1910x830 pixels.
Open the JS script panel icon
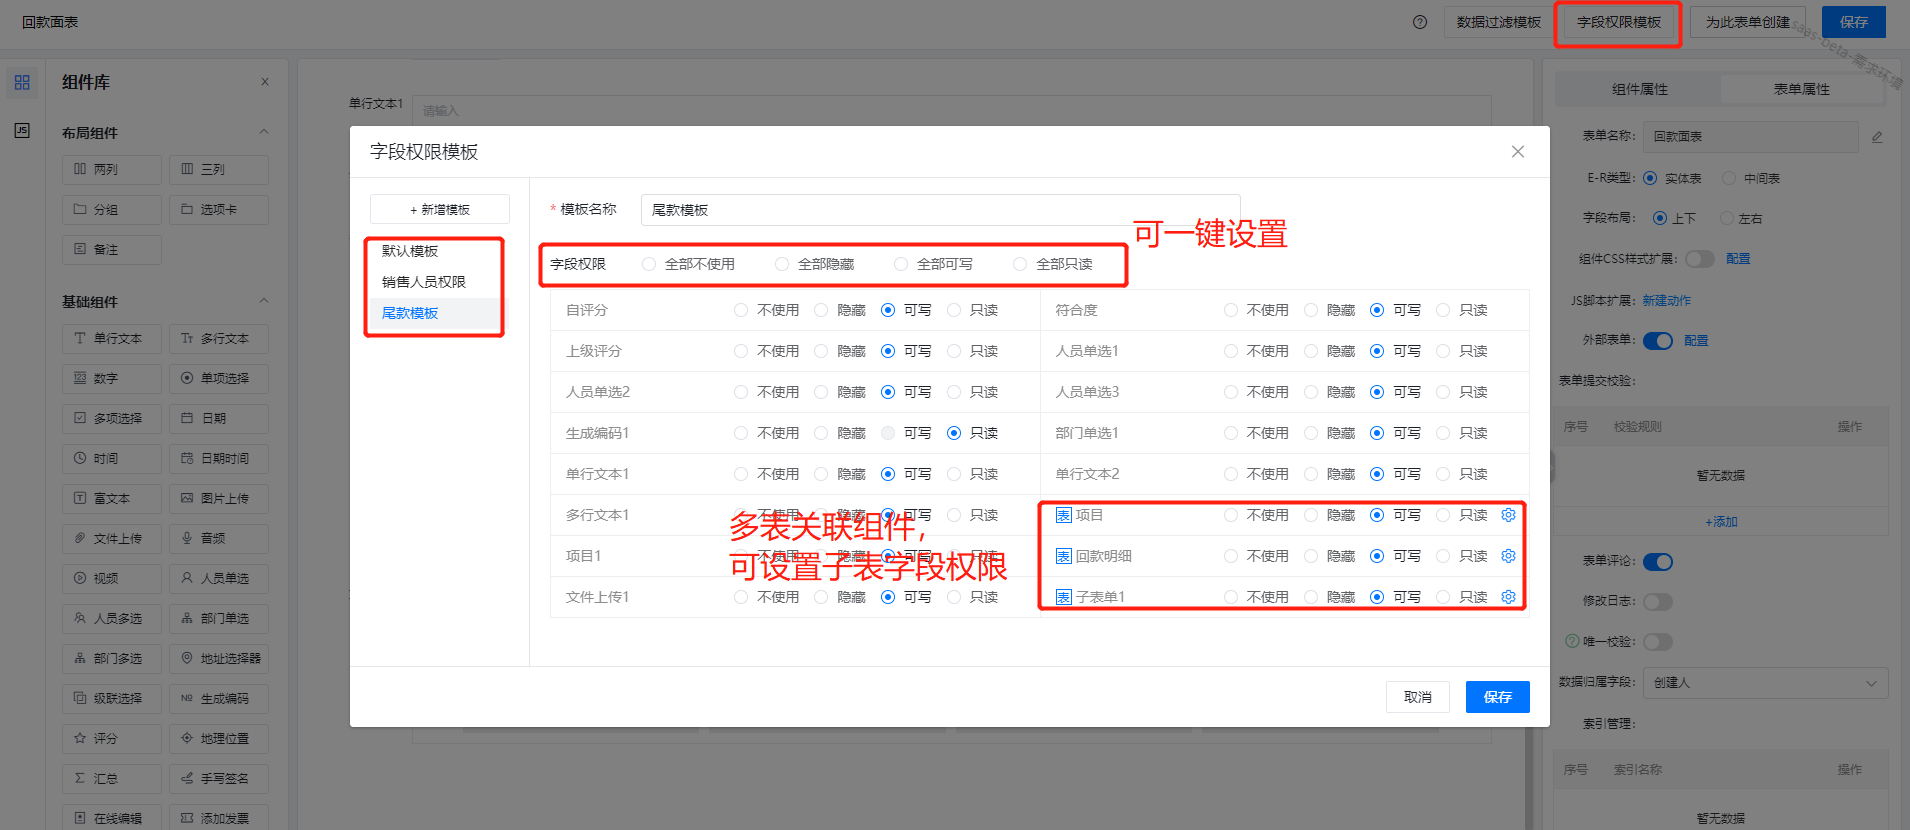pyautogui.click(x=22, y=131)
